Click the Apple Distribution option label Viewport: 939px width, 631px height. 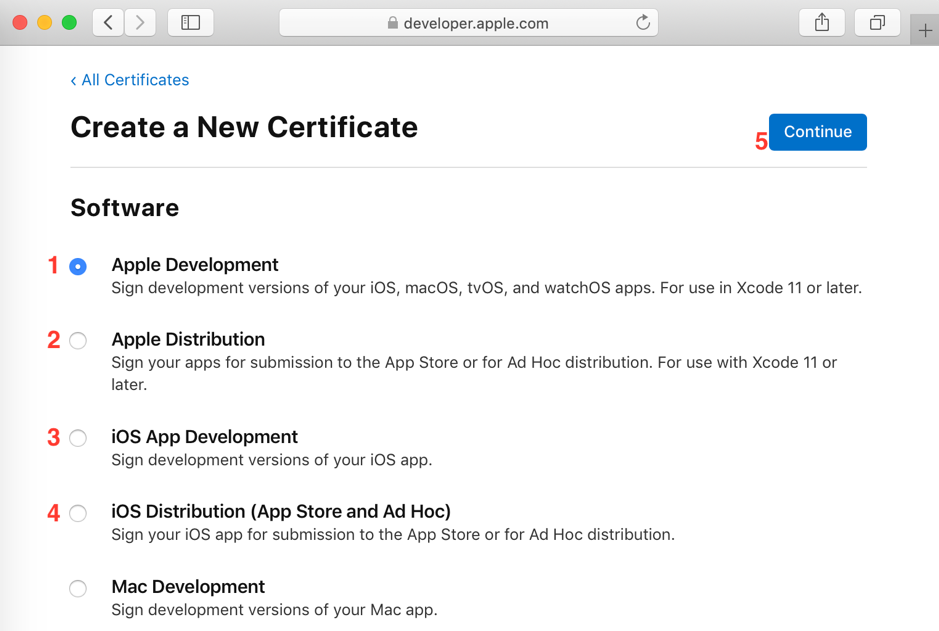coord(188,339)
